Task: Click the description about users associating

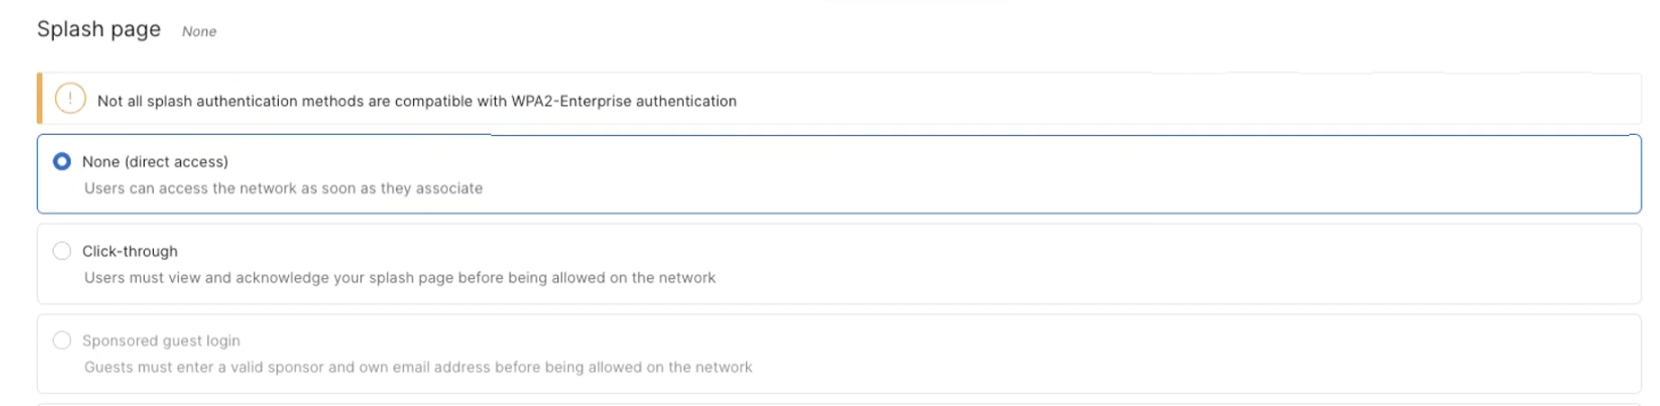Action: pos(283,188)
